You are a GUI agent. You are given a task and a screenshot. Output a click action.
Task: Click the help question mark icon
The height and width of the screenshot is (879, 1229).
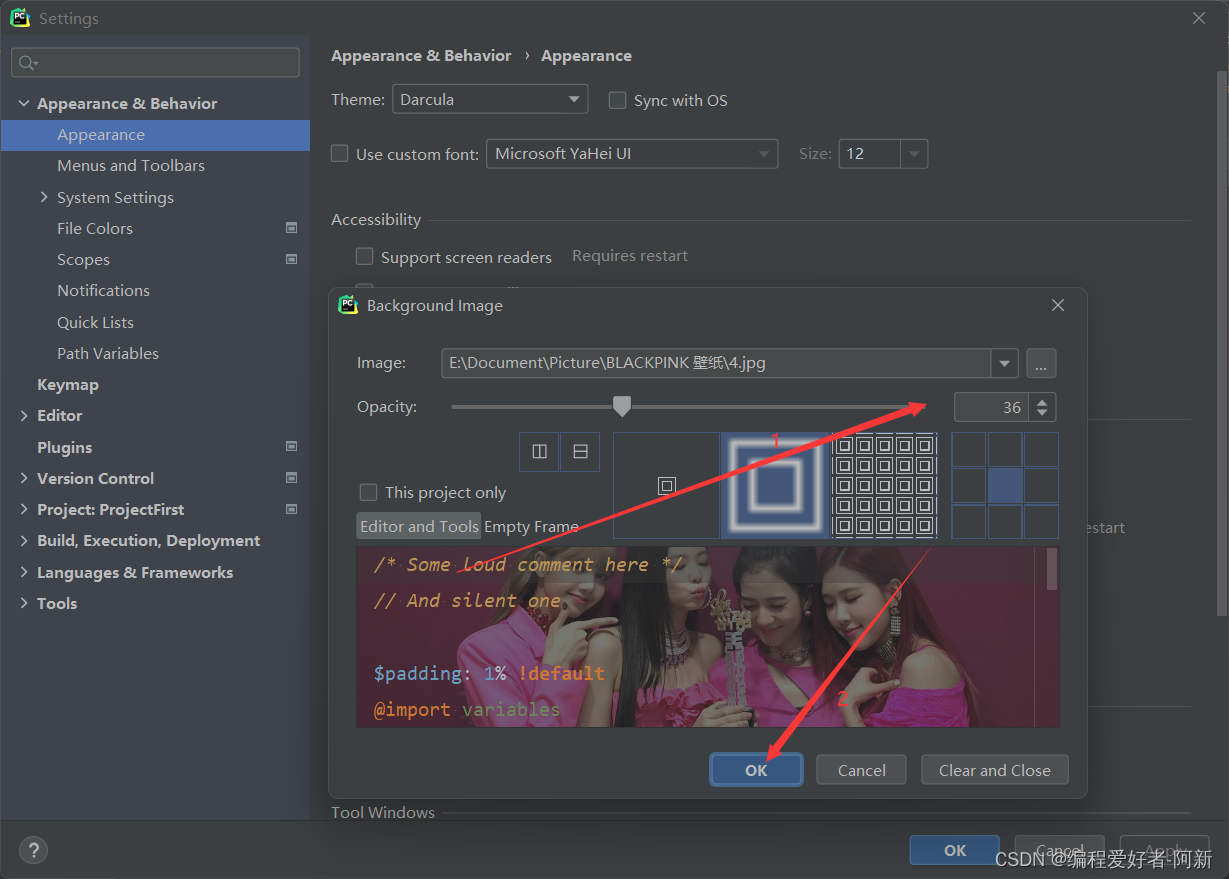[33, 850]
